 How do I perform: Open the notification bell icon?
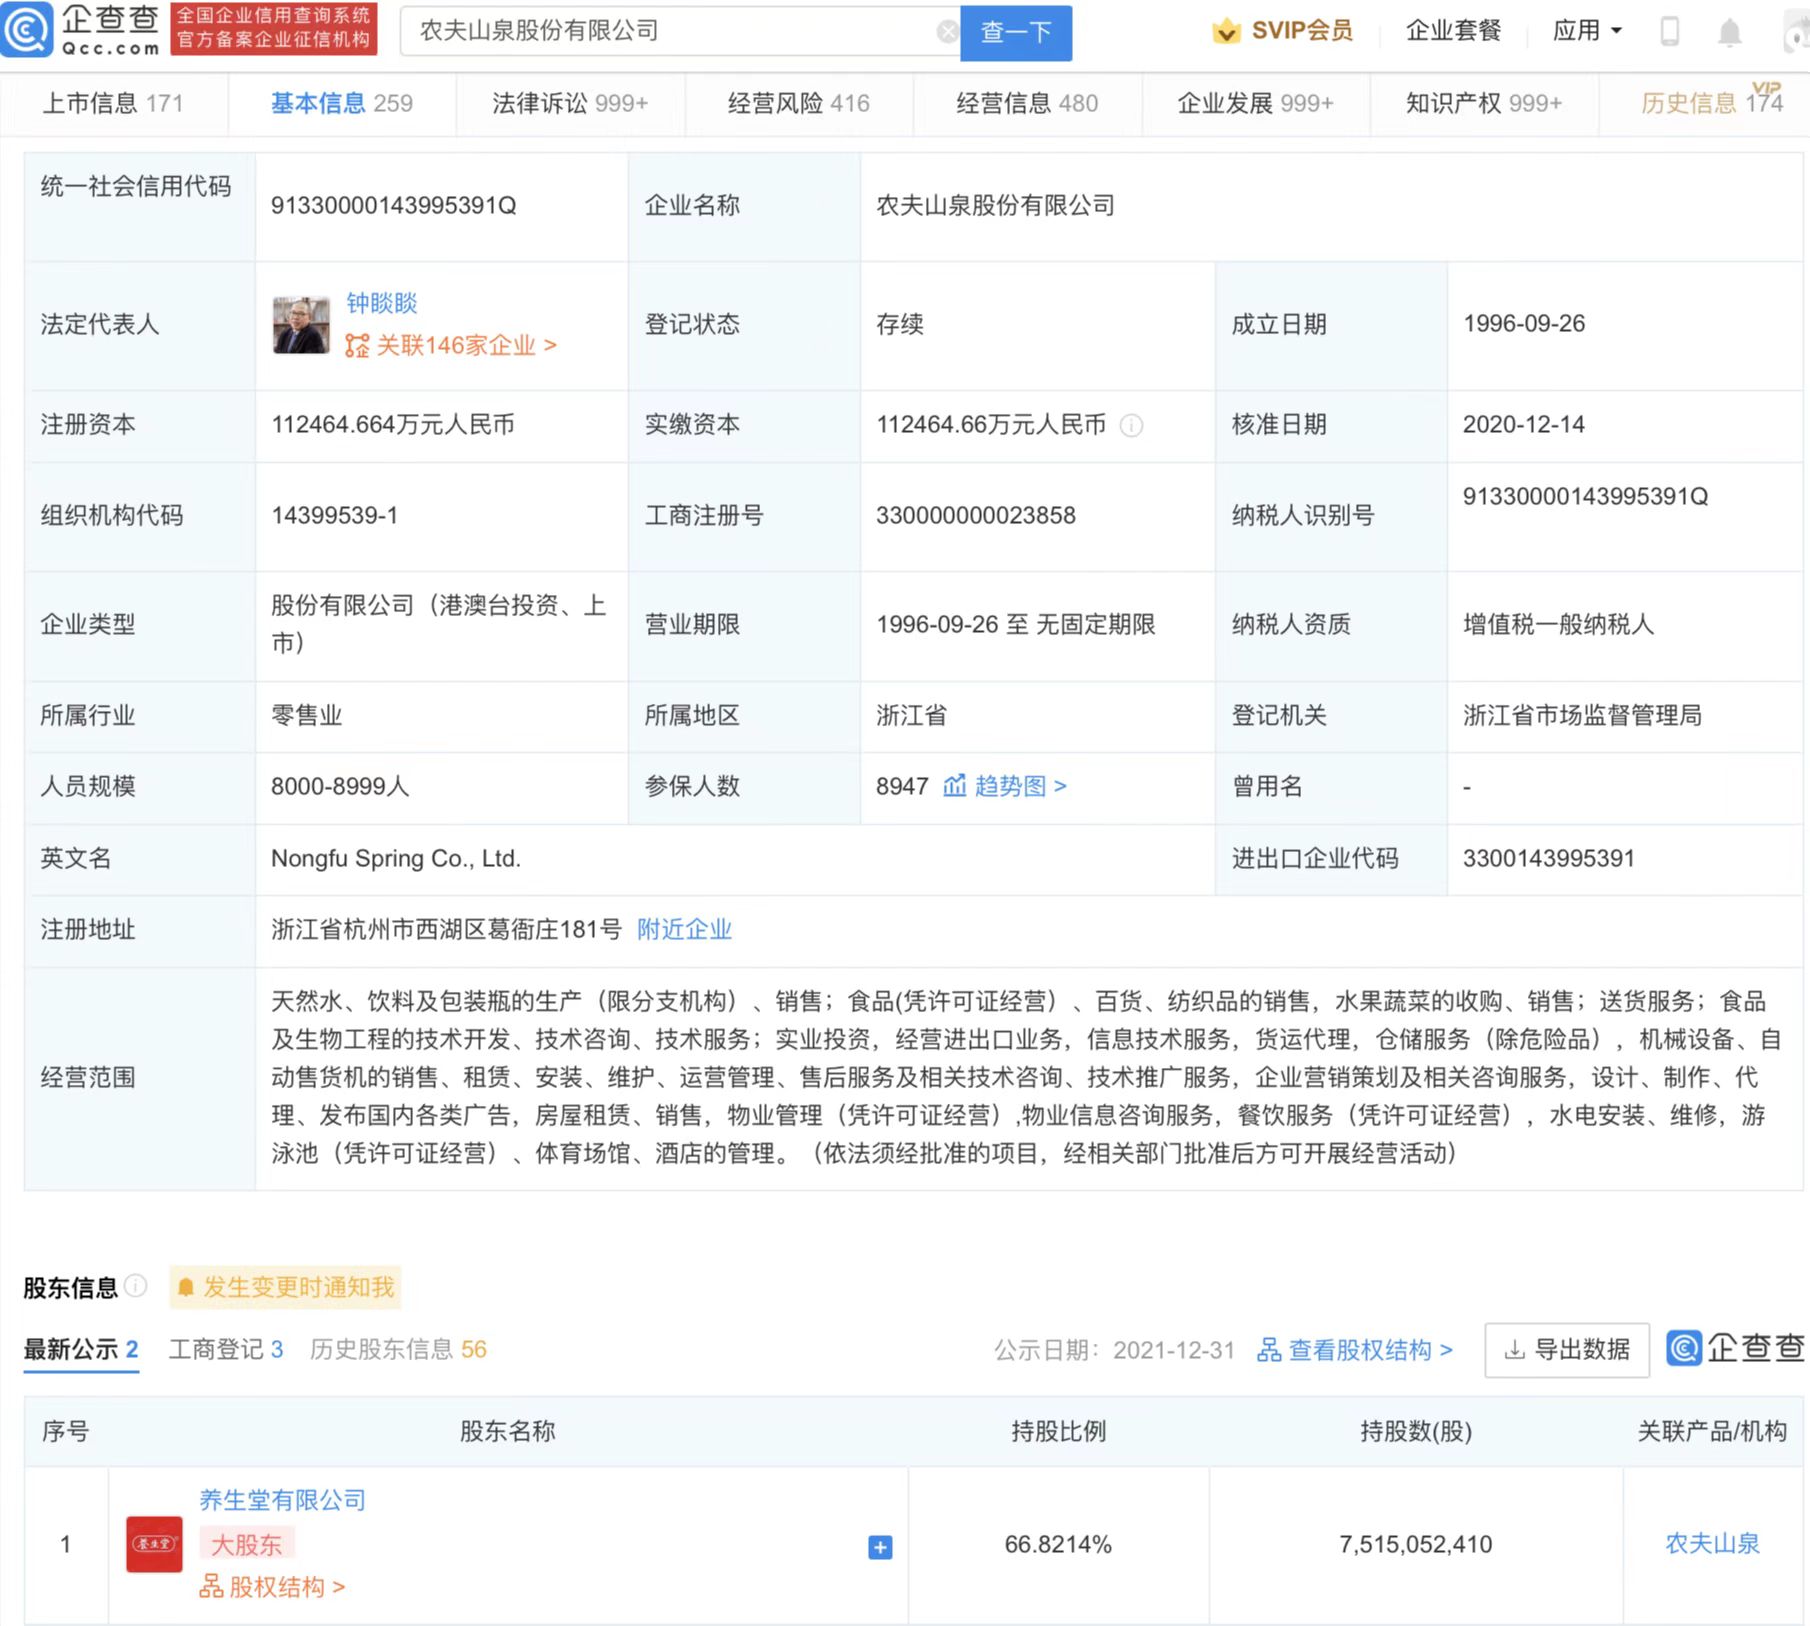click(x=1729, y=32)
